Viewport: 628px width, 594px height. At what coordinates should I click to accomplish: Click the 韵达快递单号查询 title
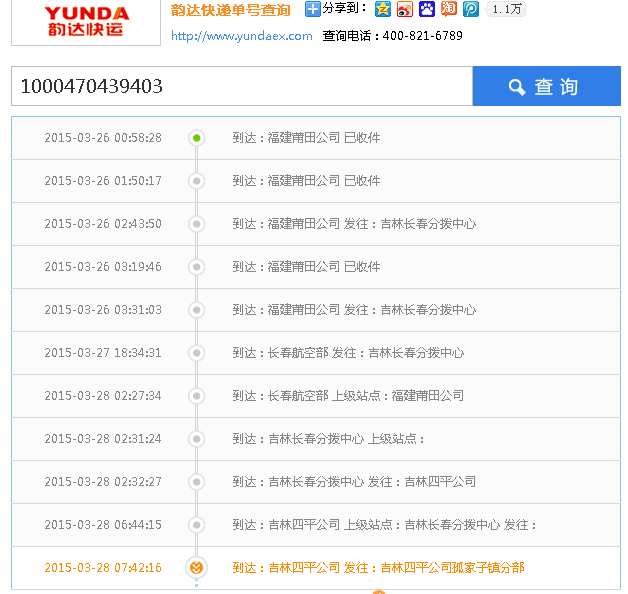(231, 10)
